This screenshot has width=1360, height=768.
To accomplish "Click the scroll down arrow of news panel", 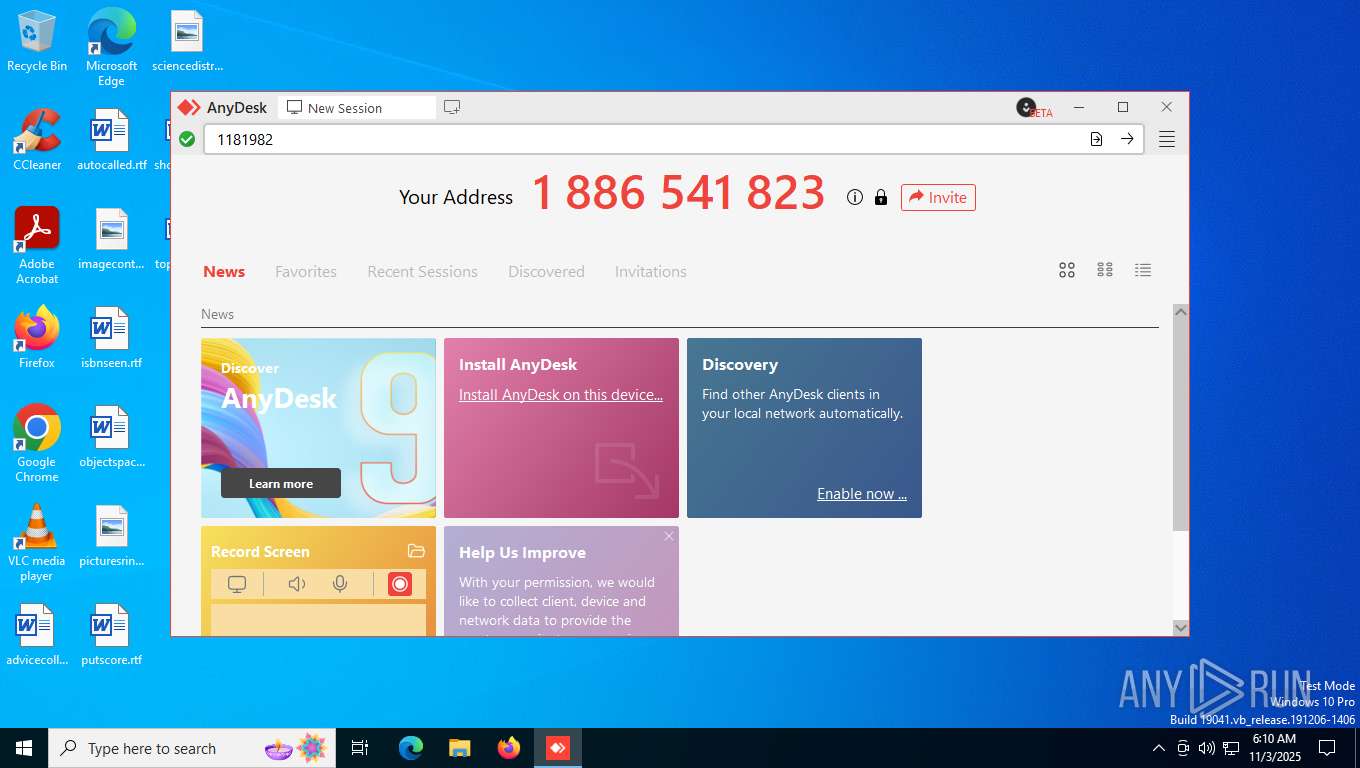I will [1180, 627].
